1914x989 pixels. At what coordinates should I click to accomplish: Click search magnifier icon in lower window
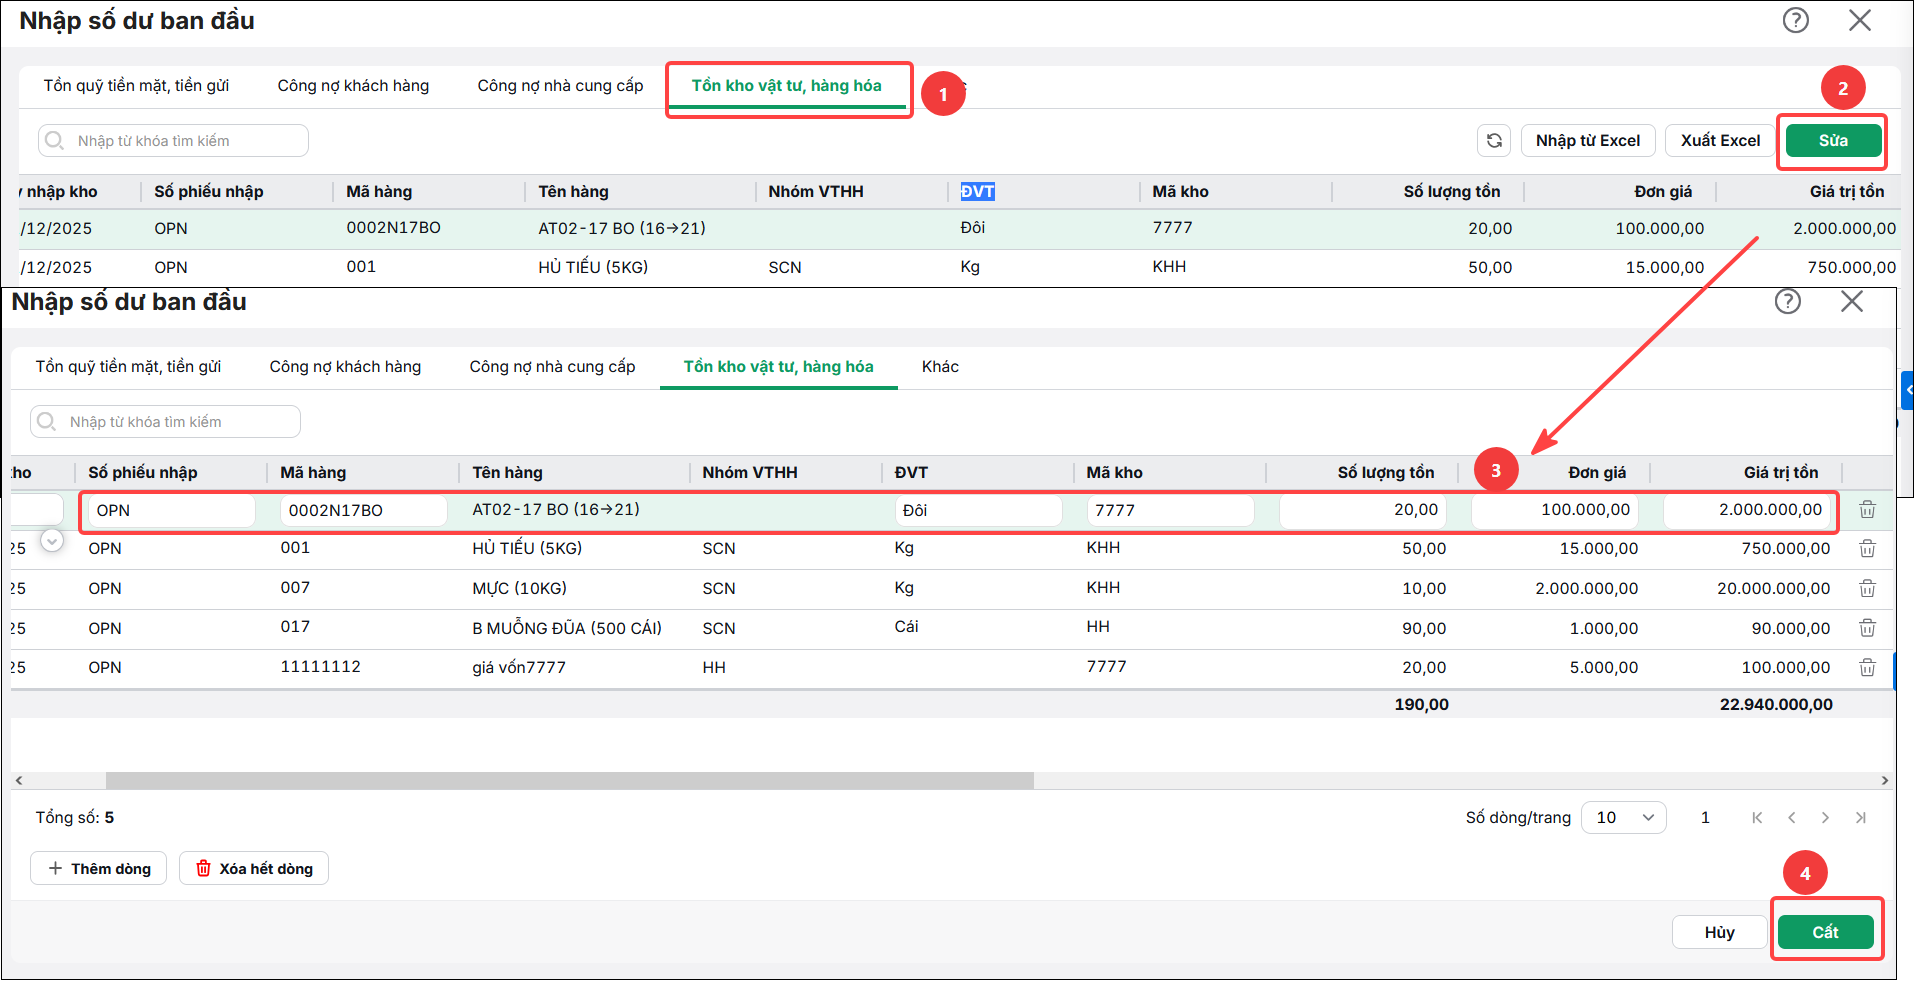[x=47, y=422]
